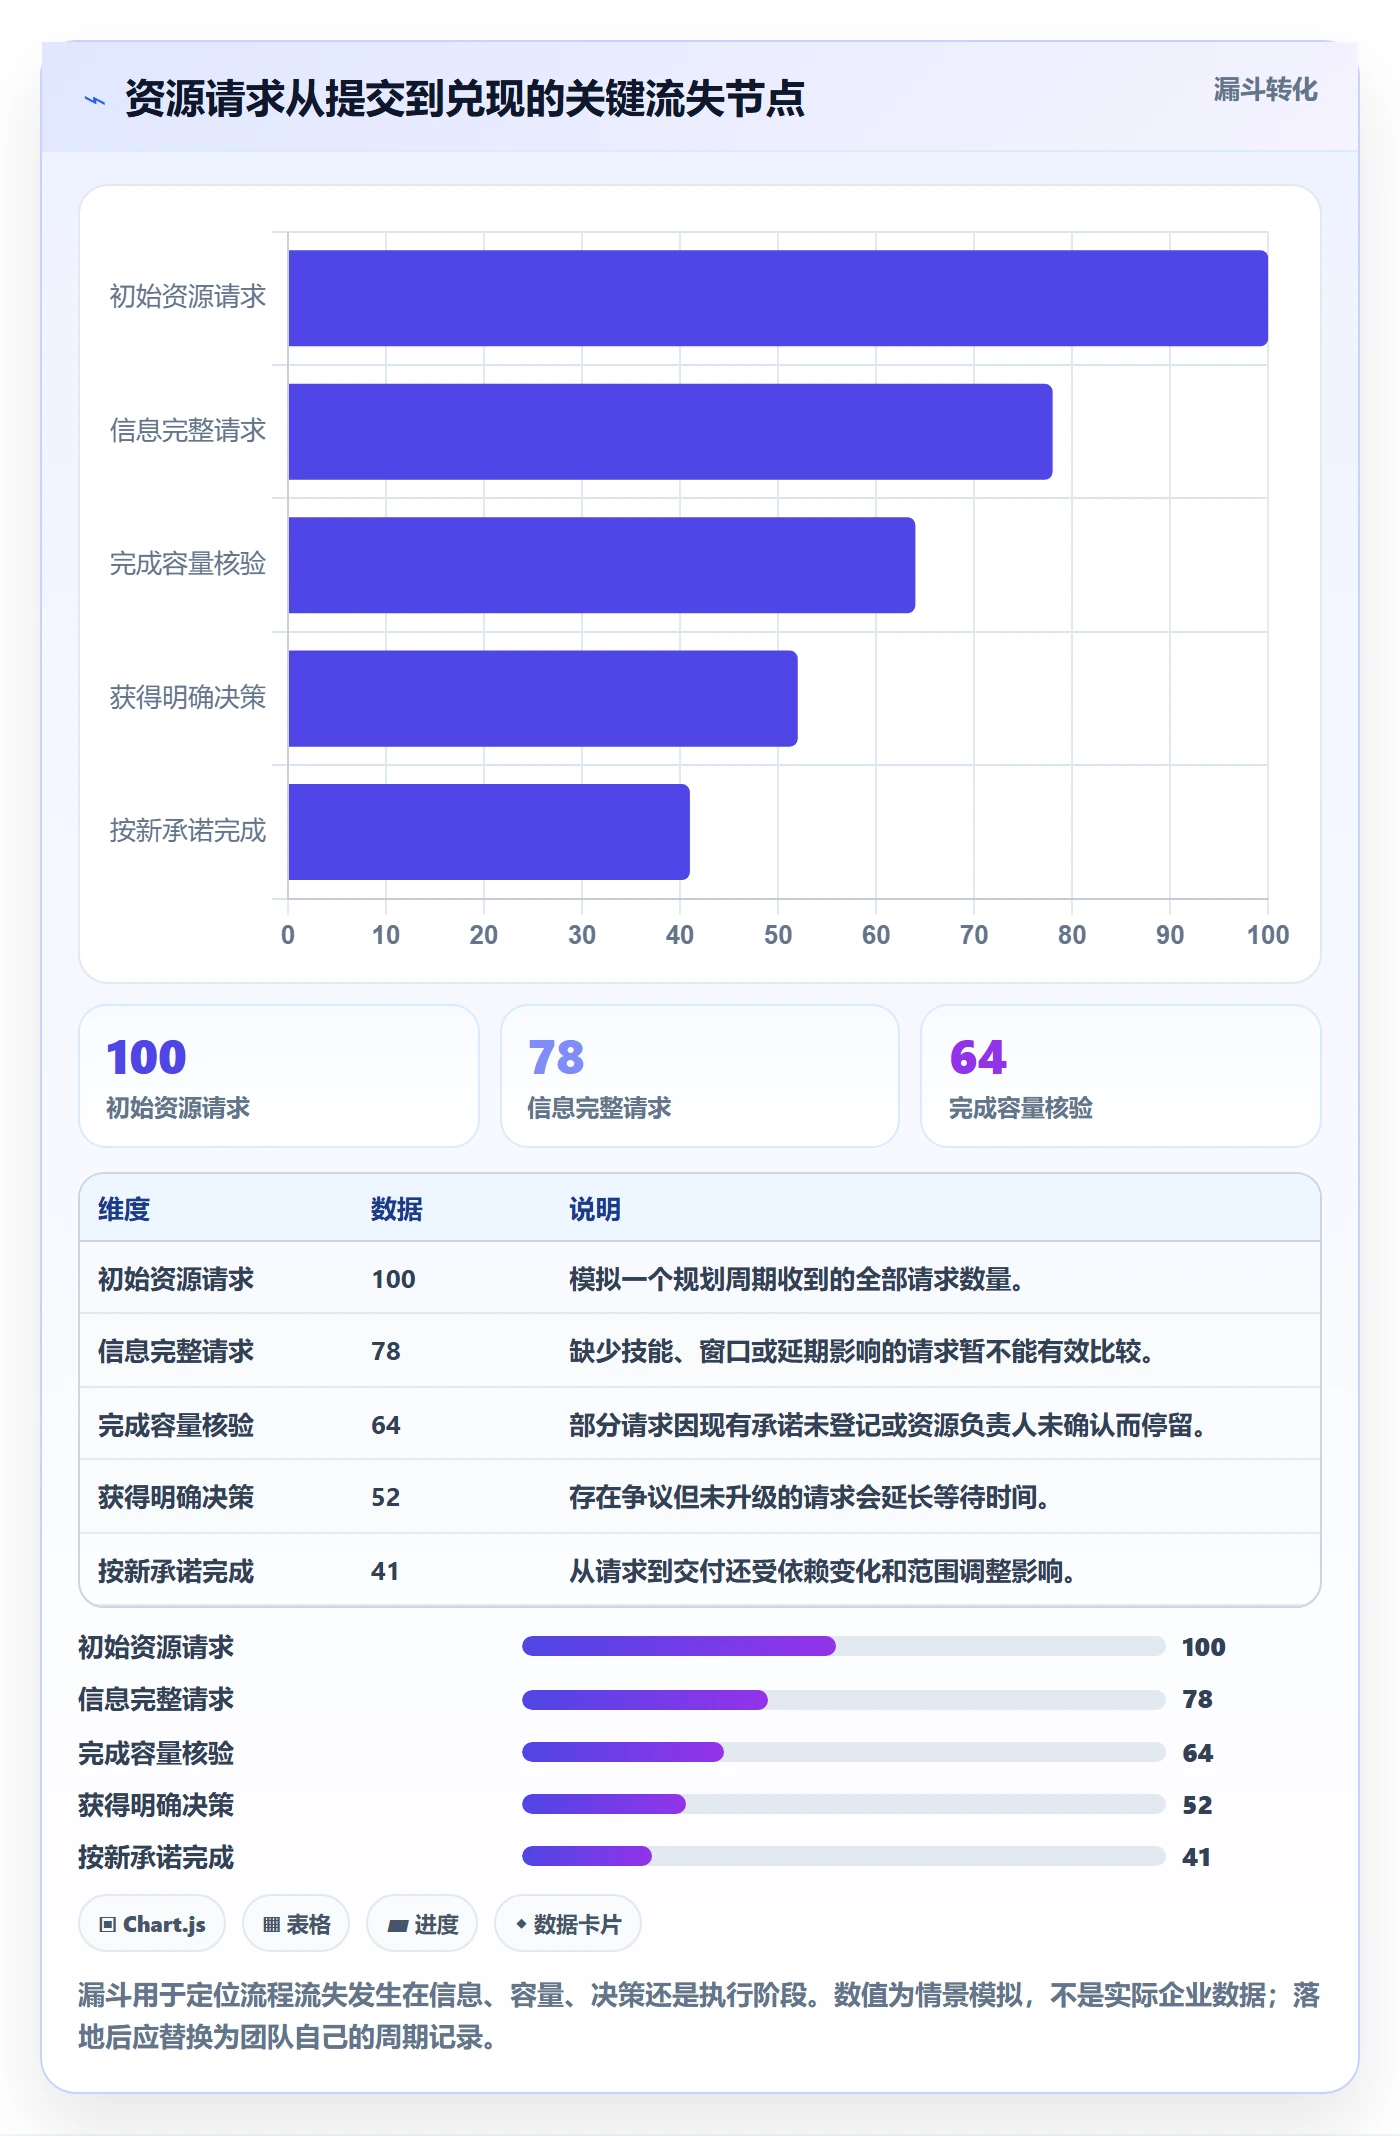
Task: Click description 模拟一个规划周期收到的全部请求数量。
Action: click(x=797, y=1279)
